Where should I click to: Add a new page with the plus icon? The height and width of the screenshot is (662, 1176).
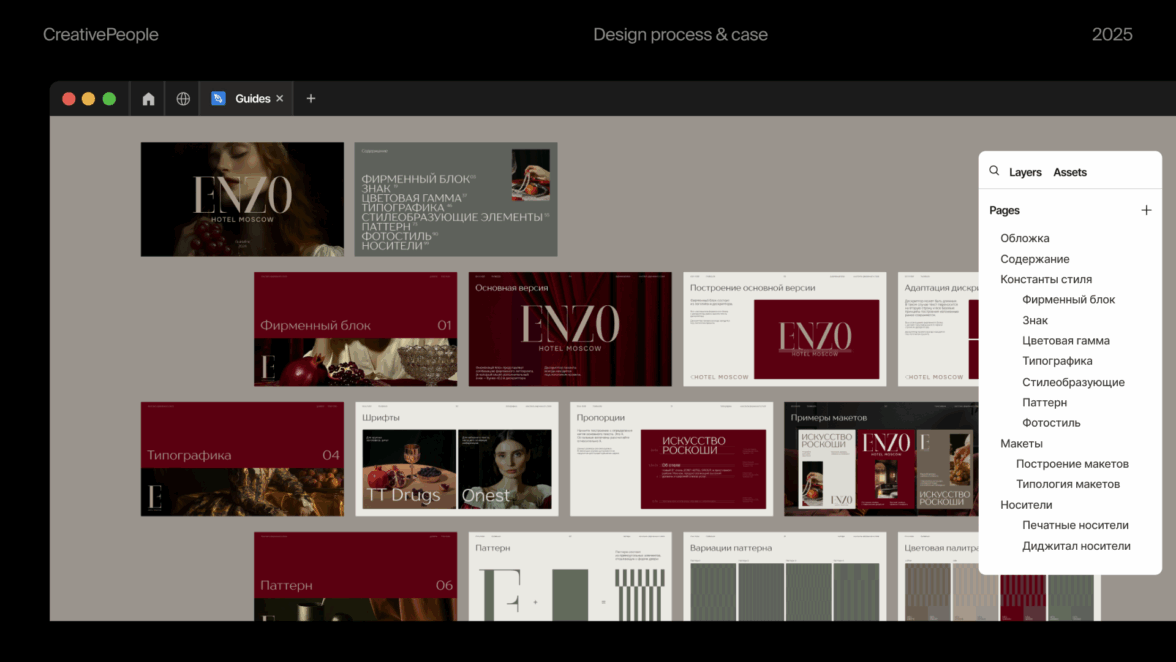(1146, 211)
